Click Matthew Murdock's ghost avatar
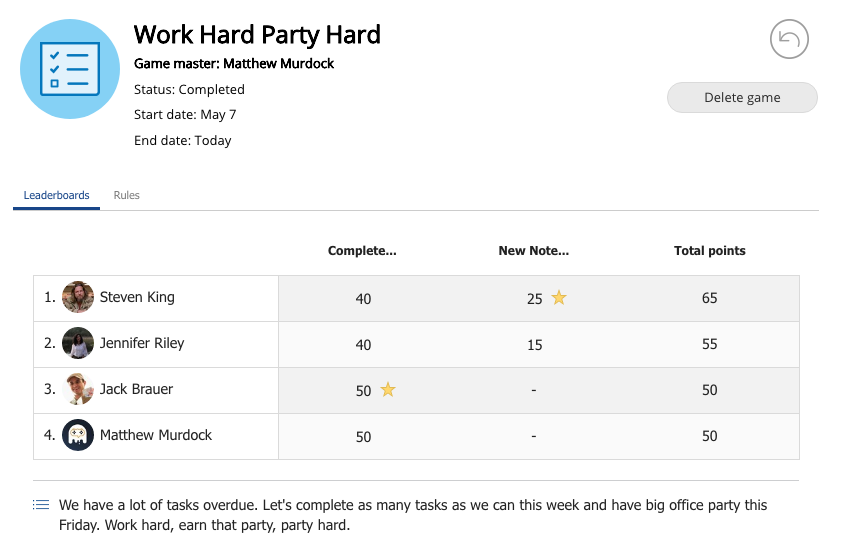The height and width of the screenshot is (559, 851). click(x=78, y=435)
